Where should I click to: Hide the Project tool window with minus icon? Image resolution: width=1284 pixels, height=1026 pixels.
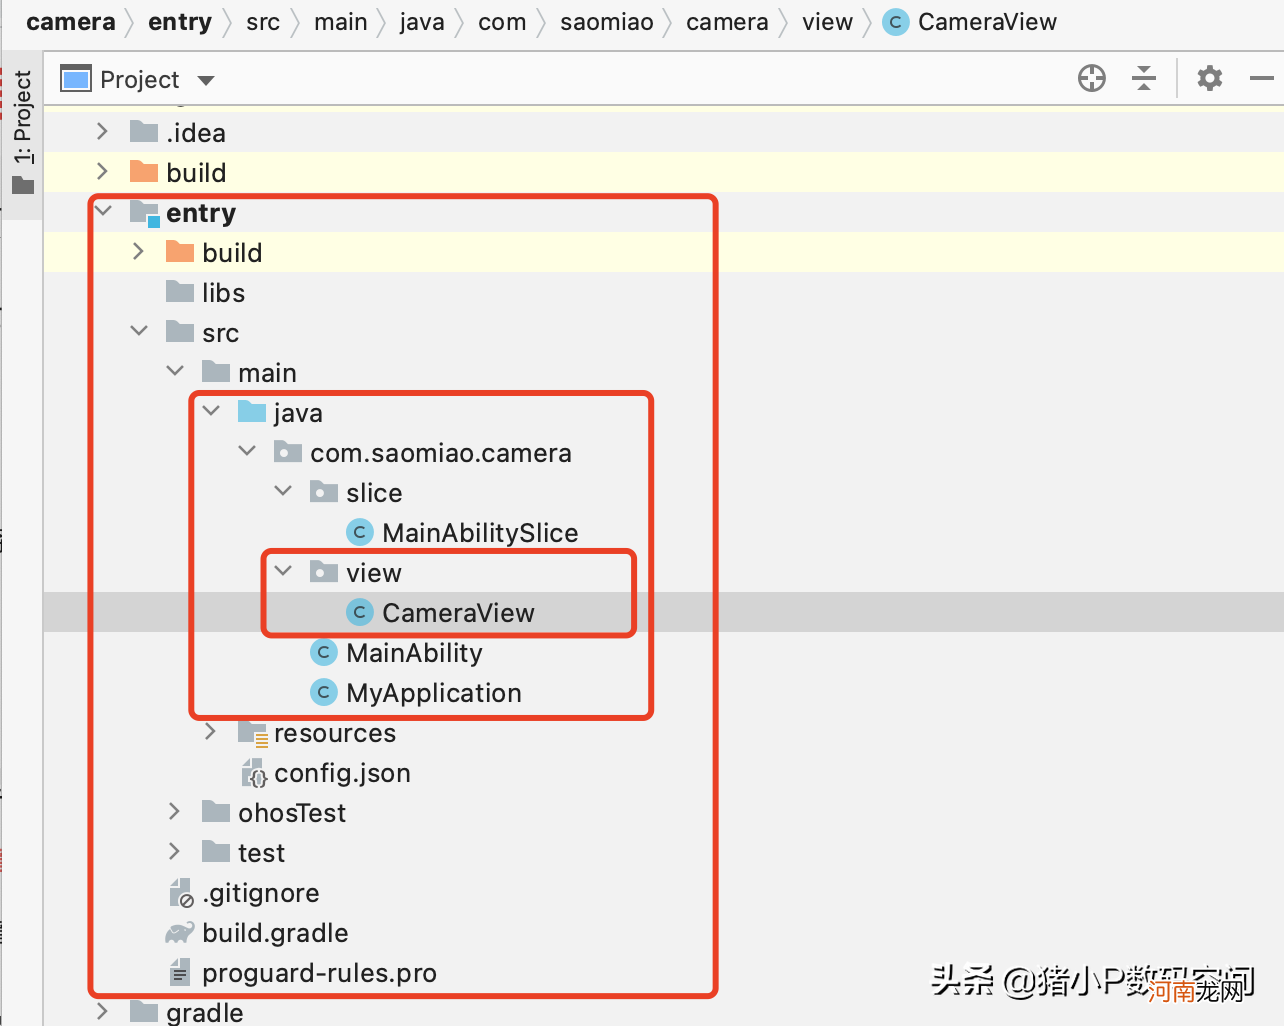[1262, 78]
